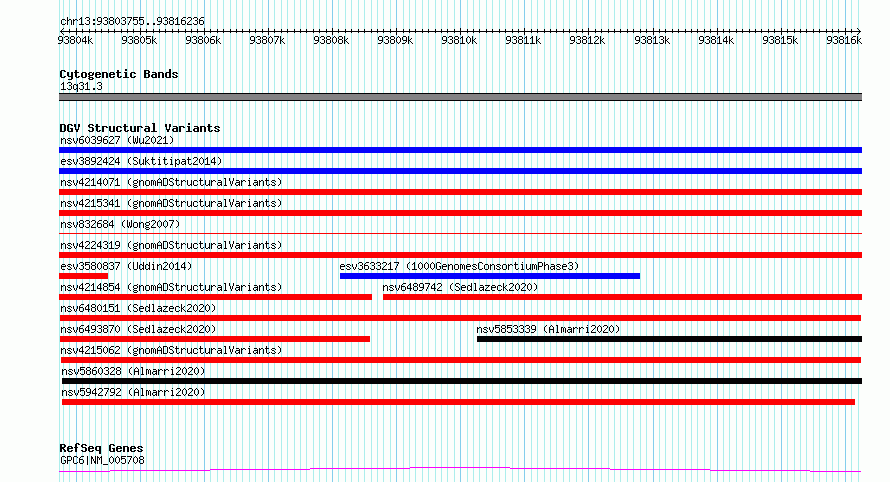Select the red bar under nsv4214071
Image resolution: width=890 pixels, height=482 pixels.
click(x=460, y=192)
